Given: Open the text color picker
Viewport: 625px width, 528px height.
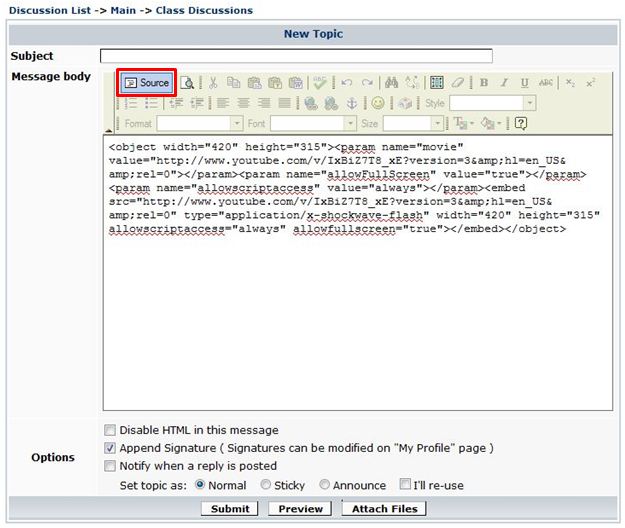Looking at the screenshot, I should pyautogui.click(x=464, y=124).
